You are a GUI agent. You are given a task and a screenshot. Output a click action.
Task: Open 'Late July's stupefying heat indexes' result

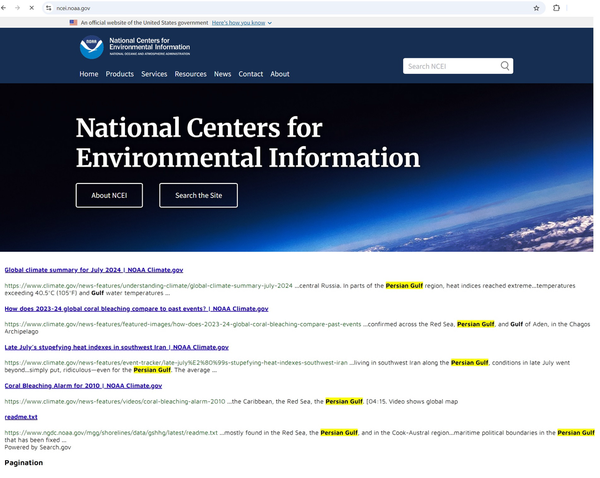(x=116, y=347)
